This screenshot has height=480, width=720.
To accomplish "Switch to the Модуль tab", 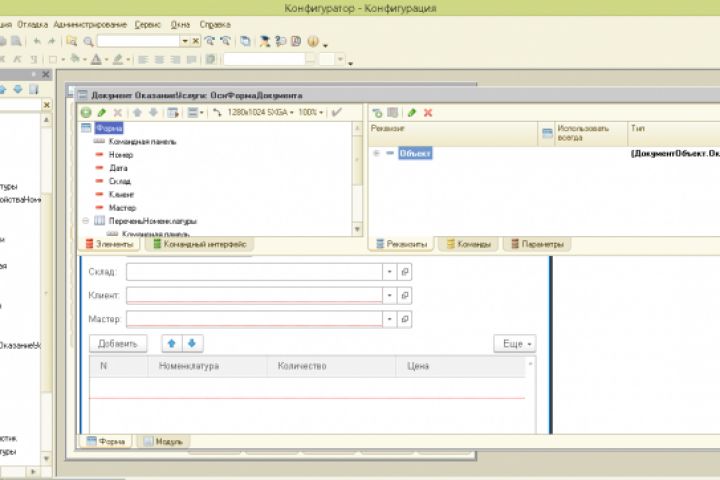I will [x=163, y=441].
